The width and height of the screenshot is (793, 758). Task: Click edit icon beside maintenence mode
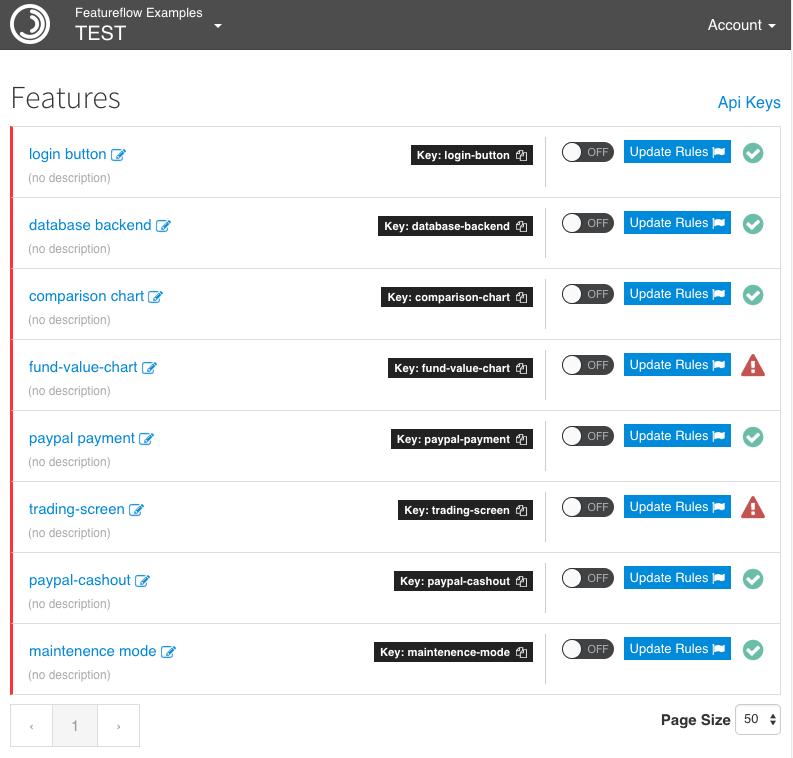click(169, 652)
